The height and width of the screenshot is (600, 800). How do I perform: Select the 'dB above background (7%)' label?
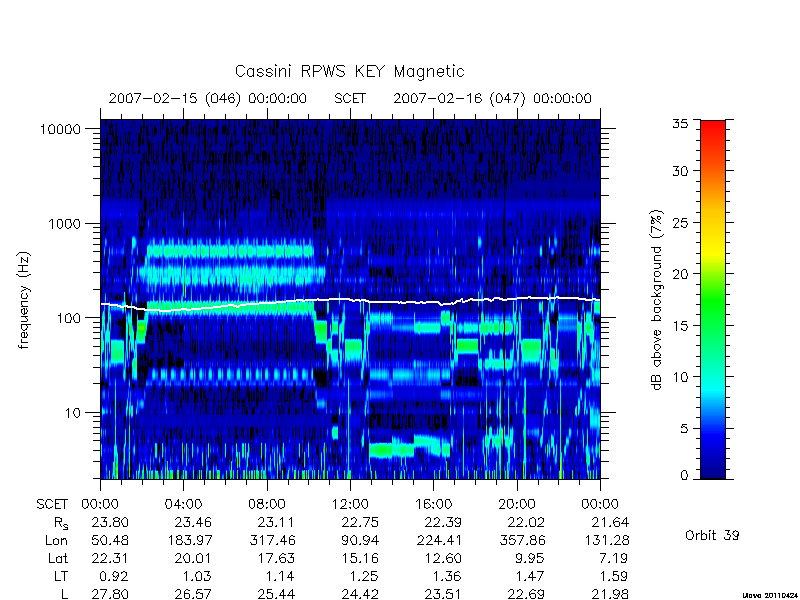(658, 300)
